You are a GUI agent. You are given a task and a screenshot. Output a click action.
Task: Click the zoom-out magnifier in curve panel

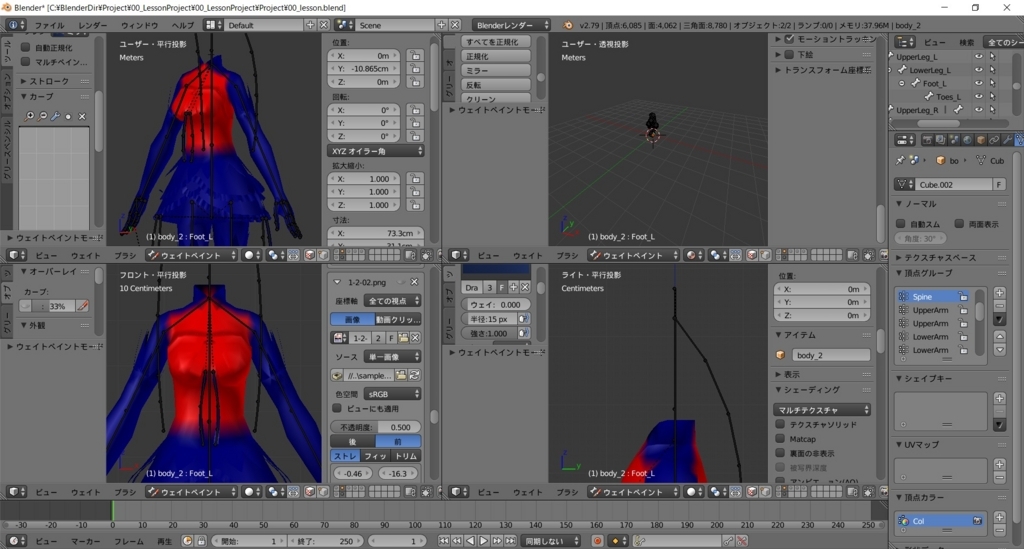(42, 116)
